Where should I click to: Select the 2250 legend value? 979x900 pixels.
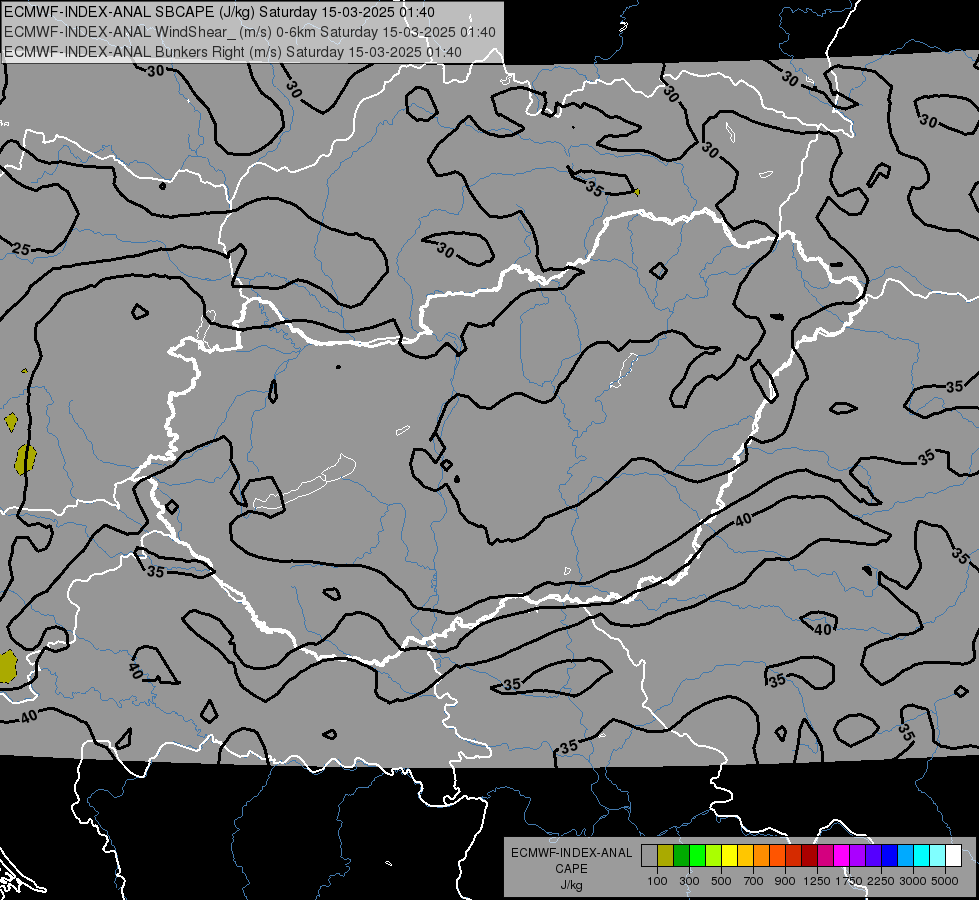881,881
